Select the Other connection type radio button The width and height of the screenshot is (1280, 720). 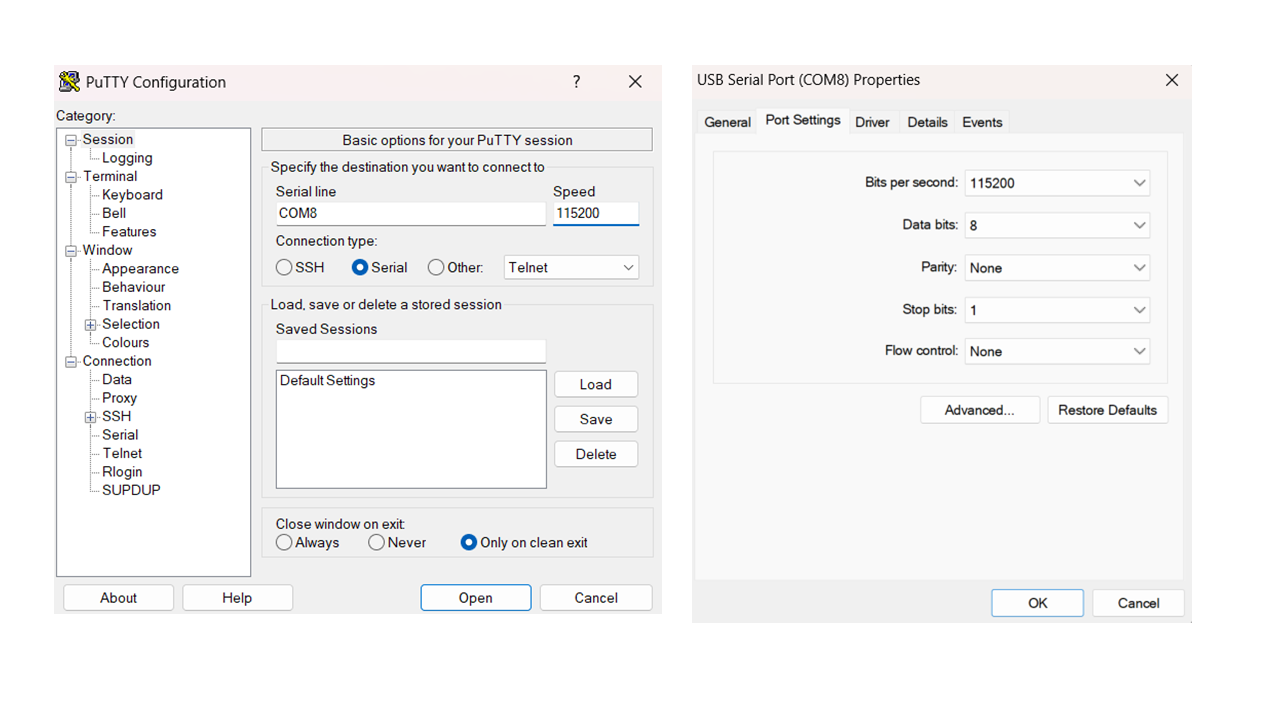tap(436, 267)
